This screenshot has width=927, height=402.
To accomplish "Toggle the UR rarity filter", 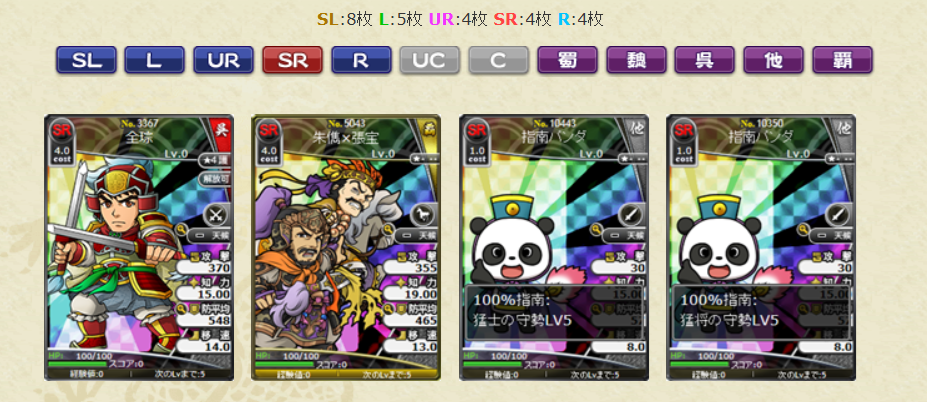I will pyautogui.click(x=223, y=60).
